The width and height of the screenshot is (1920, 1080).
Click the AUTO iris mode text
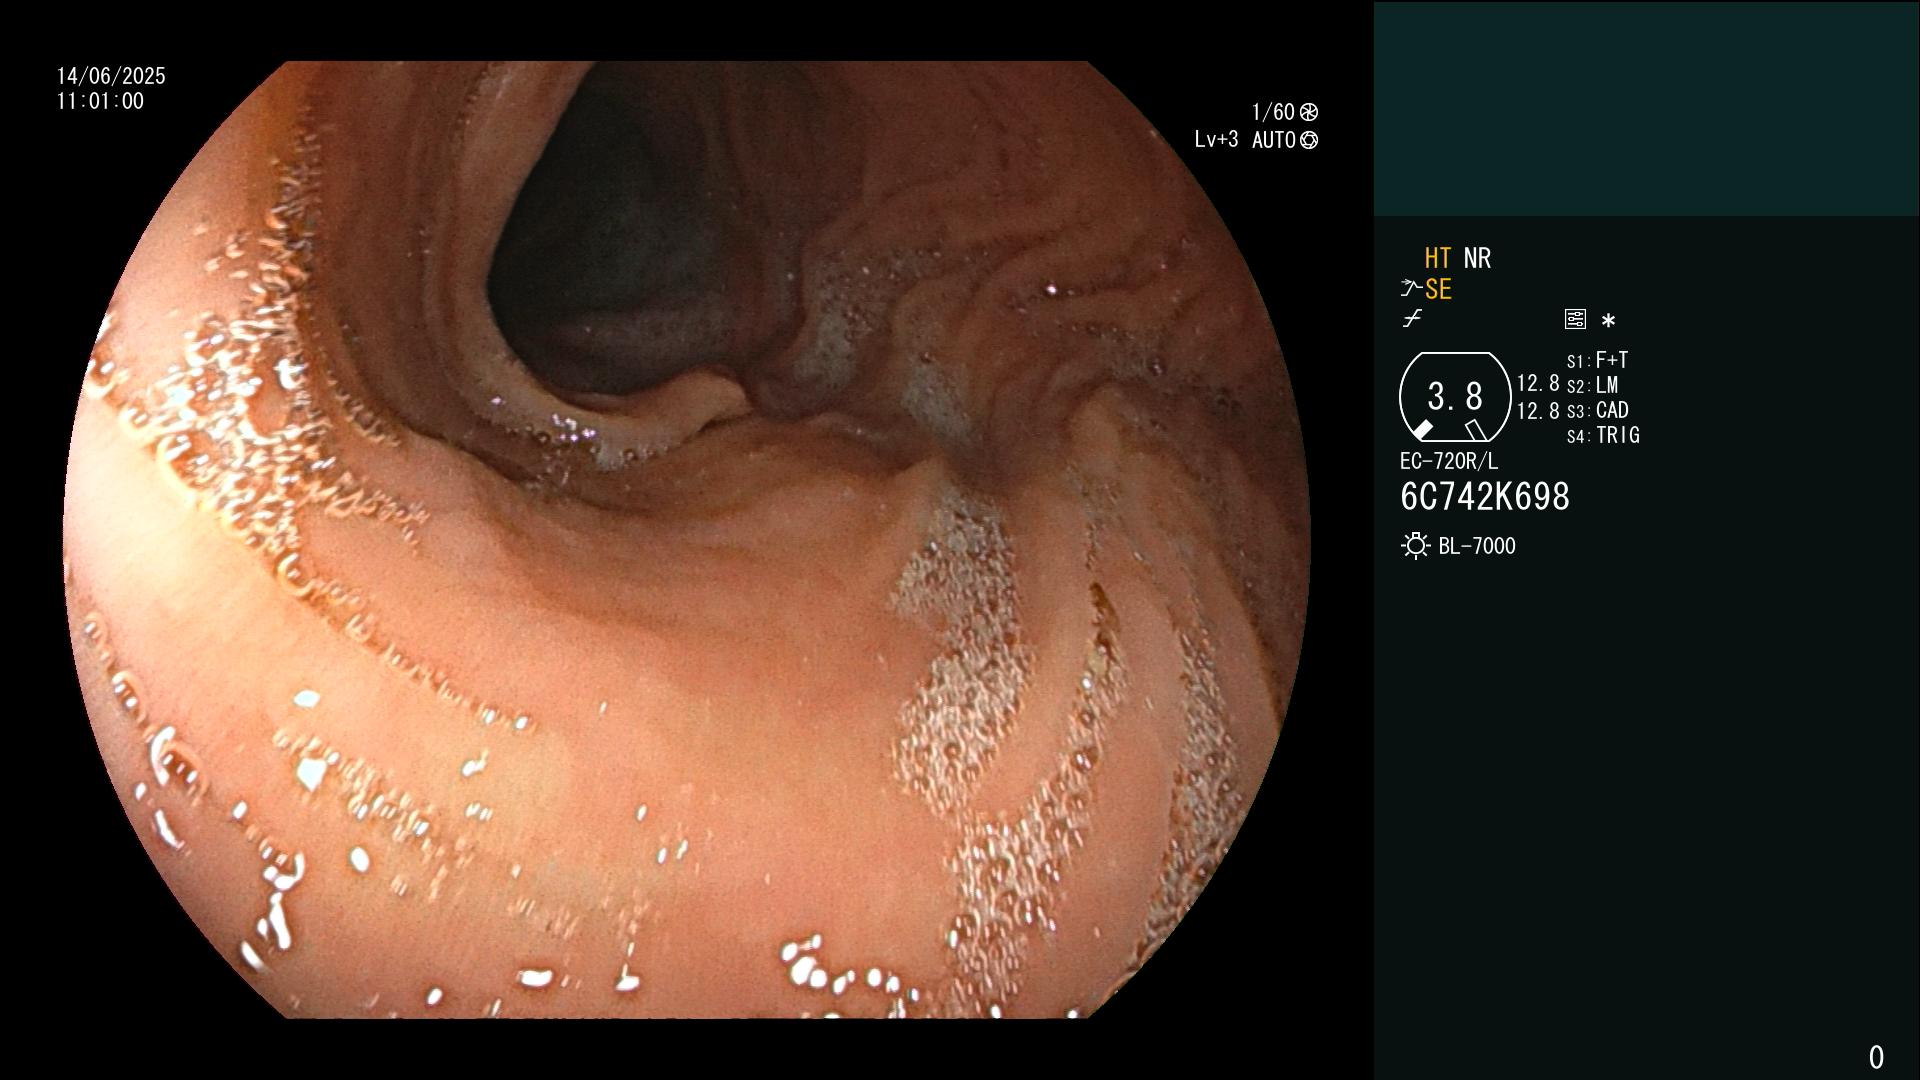[1274, 140]
